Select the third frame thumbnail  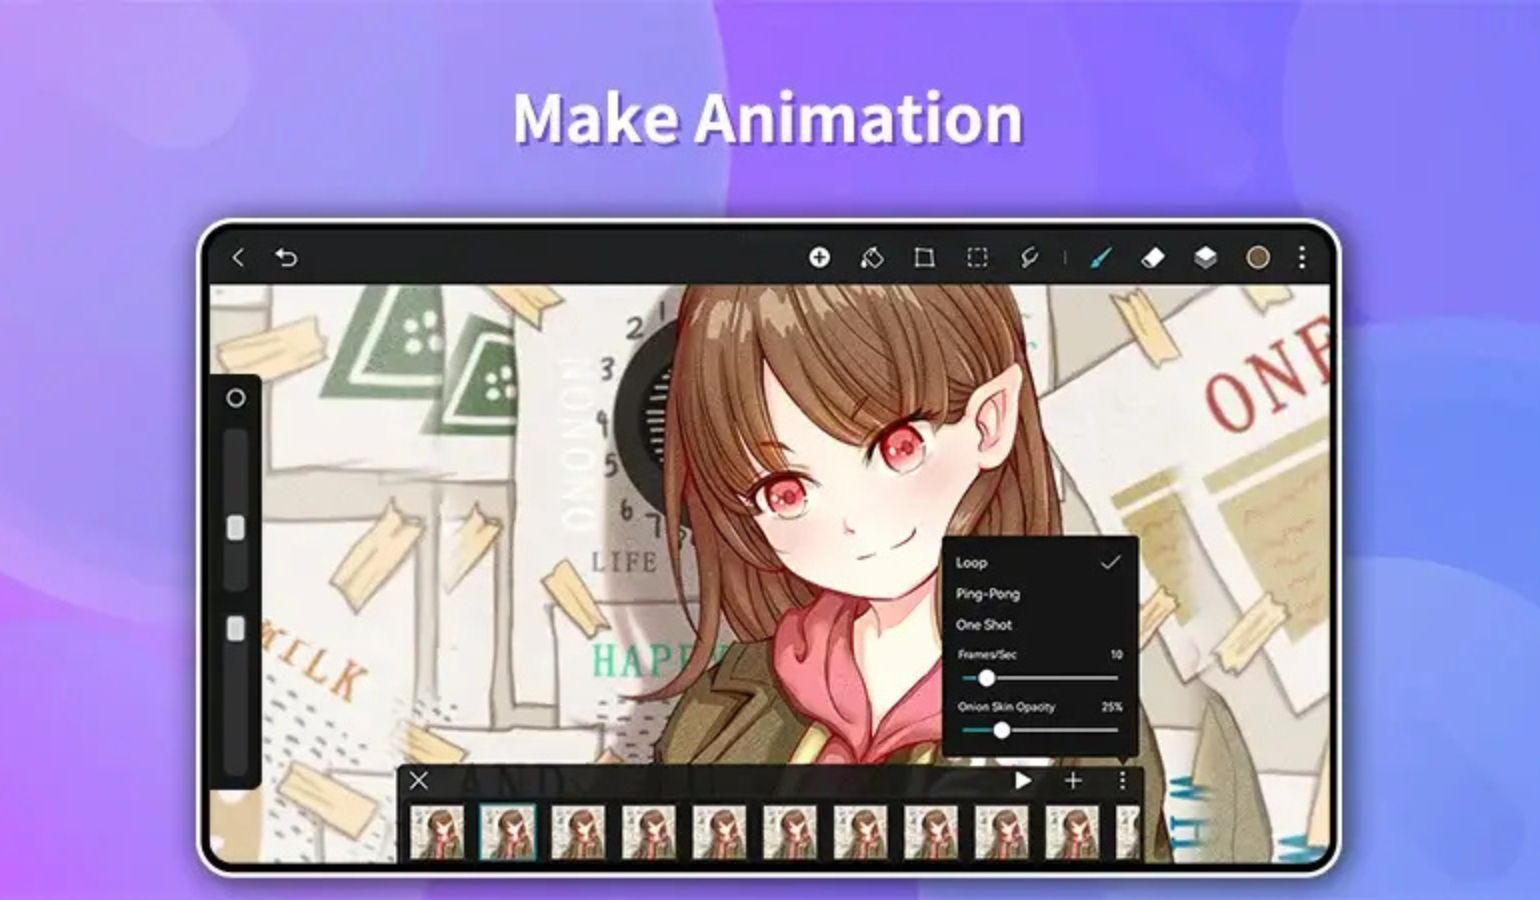click(x=578, y=833)
